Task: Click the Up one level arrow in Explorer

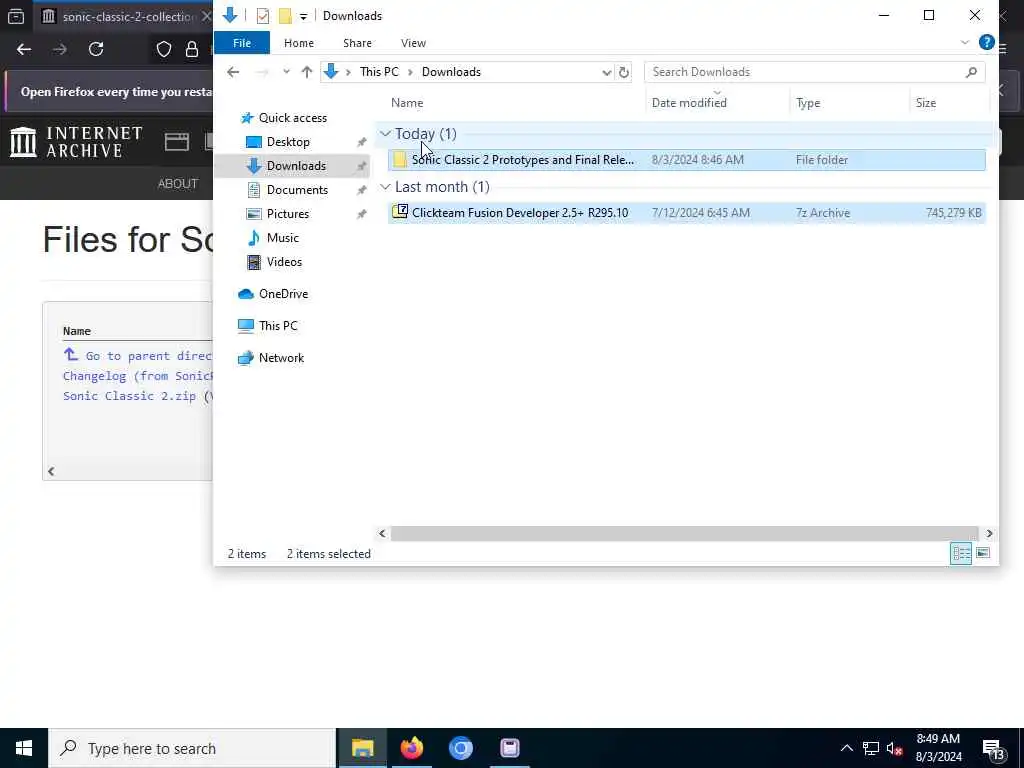Action: [x=307, y=72]
